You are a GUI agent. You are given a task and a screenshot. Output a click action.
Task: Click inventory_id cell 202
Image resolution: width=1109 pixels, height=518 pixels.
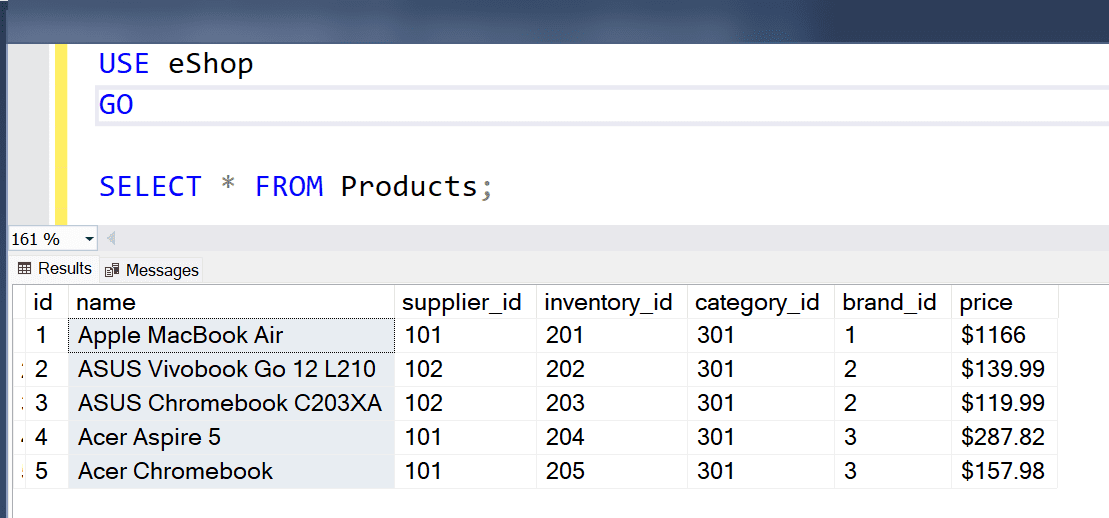(x=612, y=369)
